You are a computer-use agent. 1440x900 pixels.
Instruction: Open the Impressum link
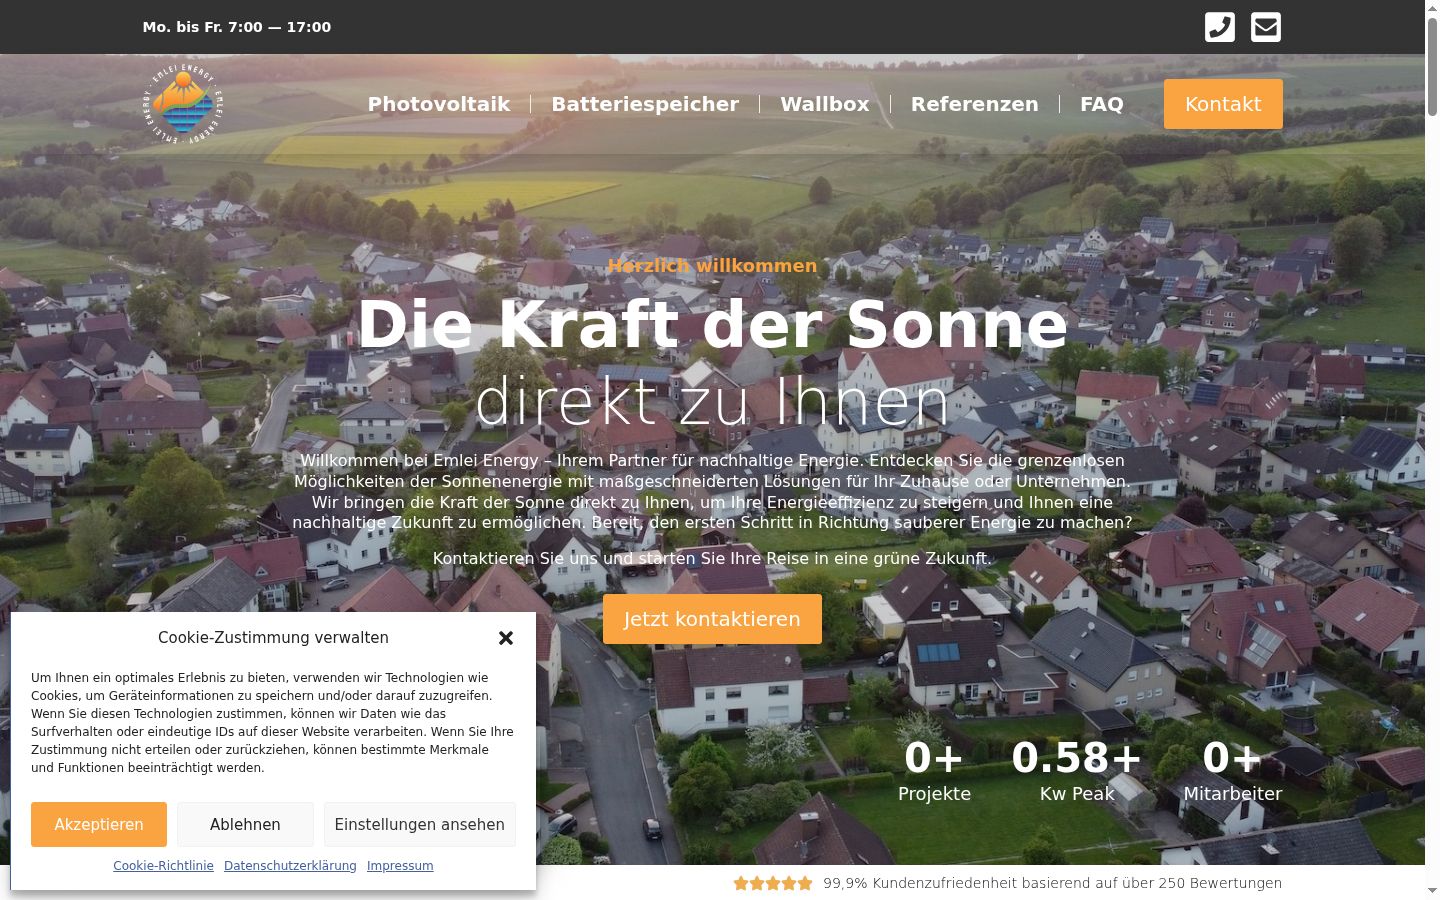click(x=400, y=866)
